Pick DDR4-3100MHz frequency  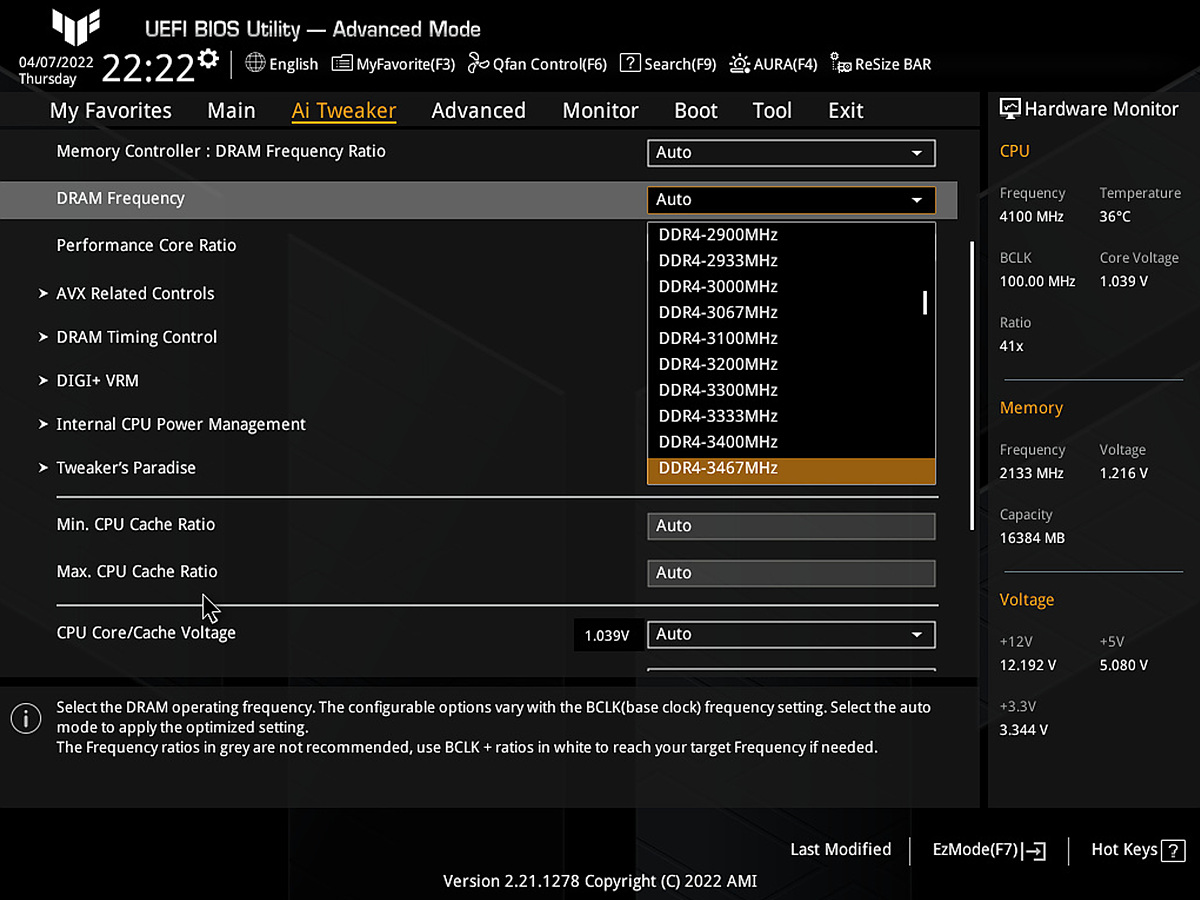coord(791,339)
